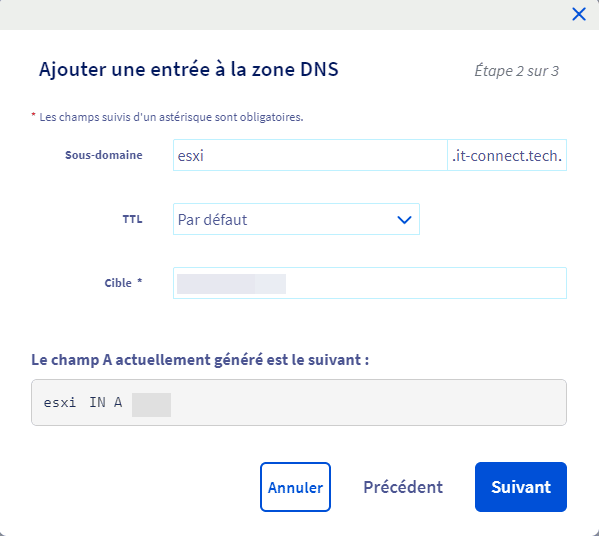599x536 pixels.
Task: Click the Sous-domaine label
Action: click(104, 155)
